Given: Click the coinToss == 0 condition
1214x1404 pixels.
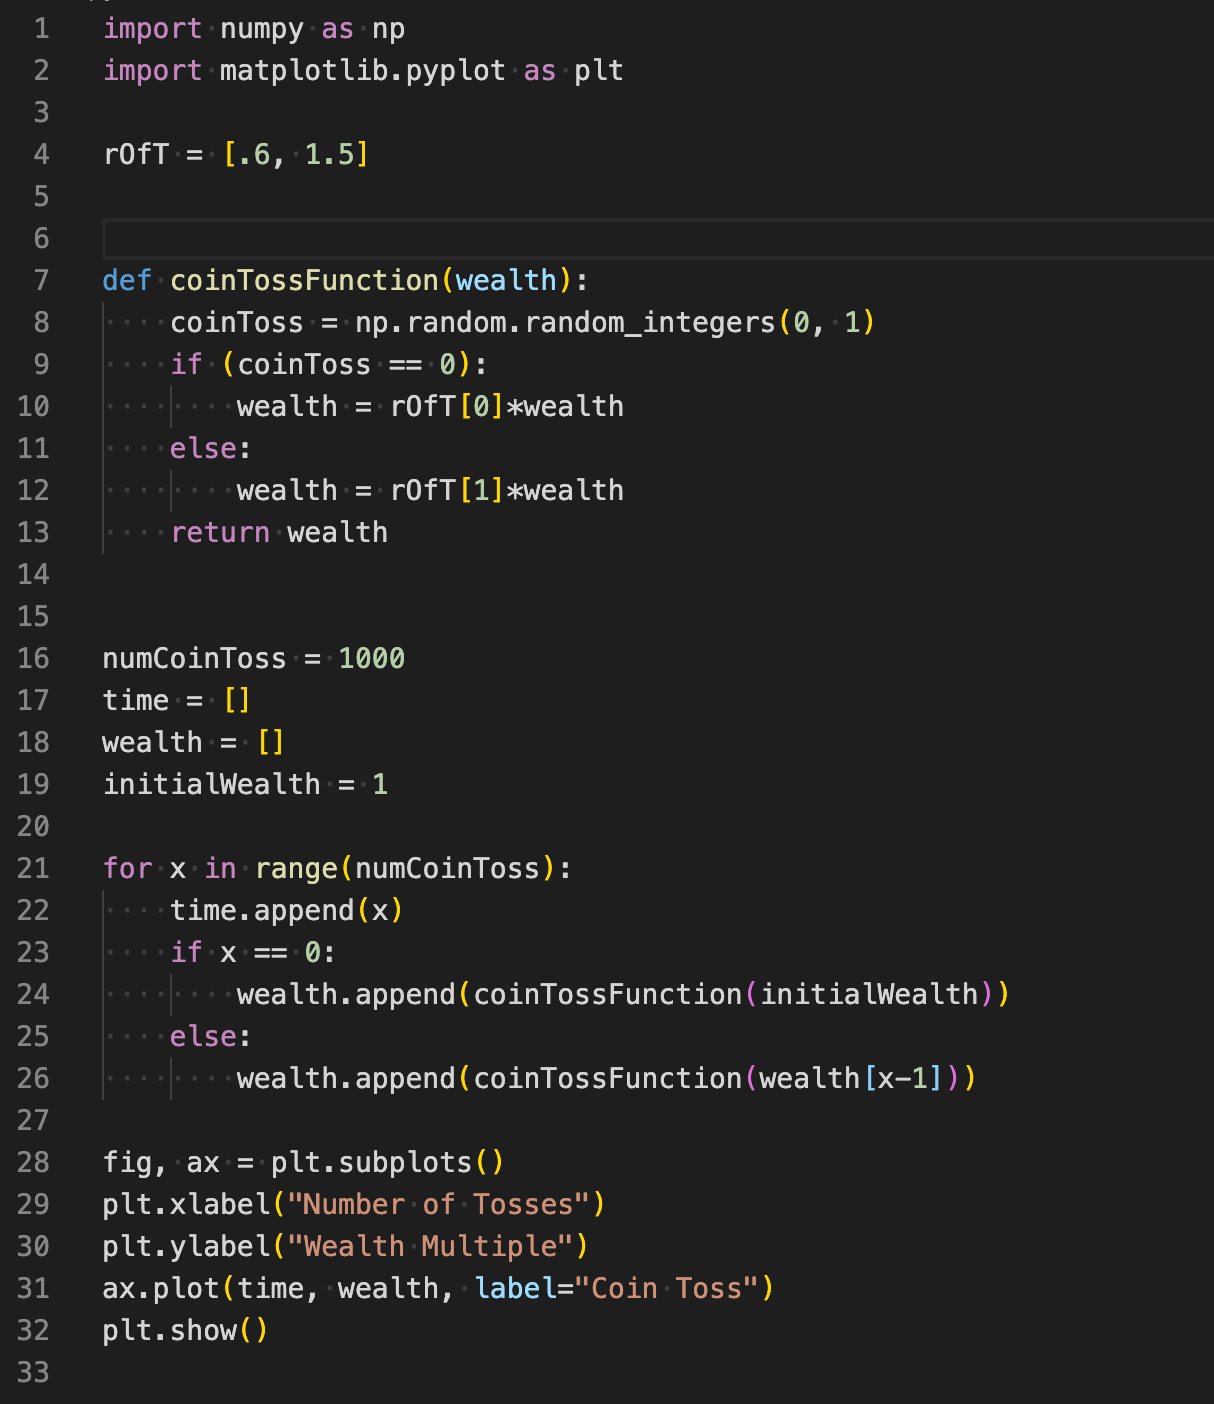Looking at the screenshot, I should pos(347,365).
